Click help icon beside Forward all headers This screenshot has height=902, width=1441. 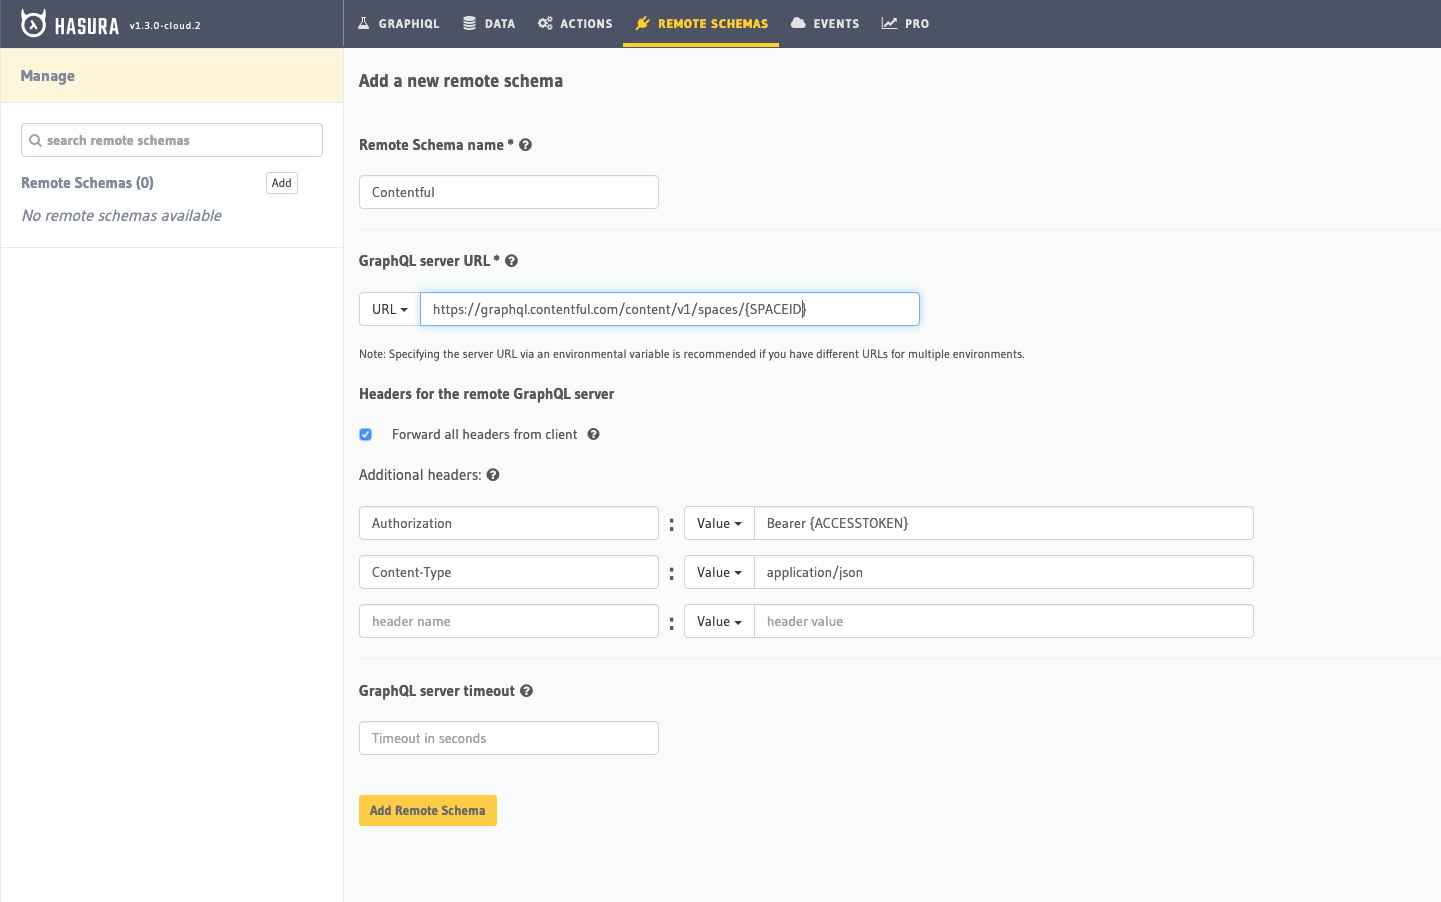tap(593, 434)
